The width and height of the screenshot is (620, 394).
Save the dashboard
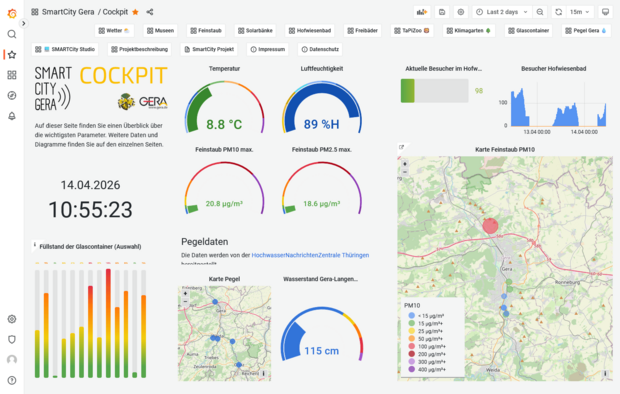[442, 12]
